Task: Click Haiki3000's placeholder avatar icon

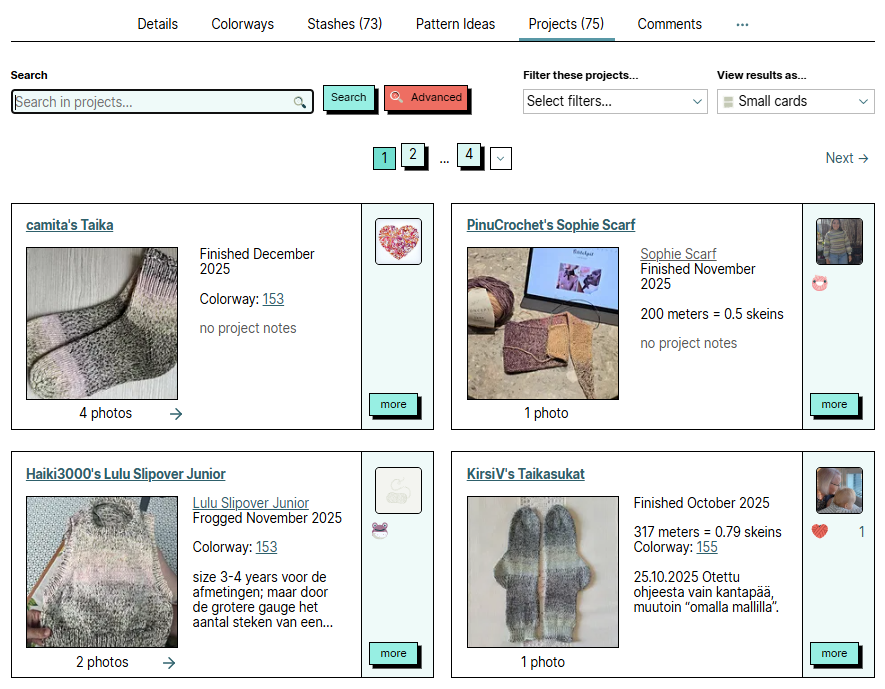Action: click(x=398, y=491)
